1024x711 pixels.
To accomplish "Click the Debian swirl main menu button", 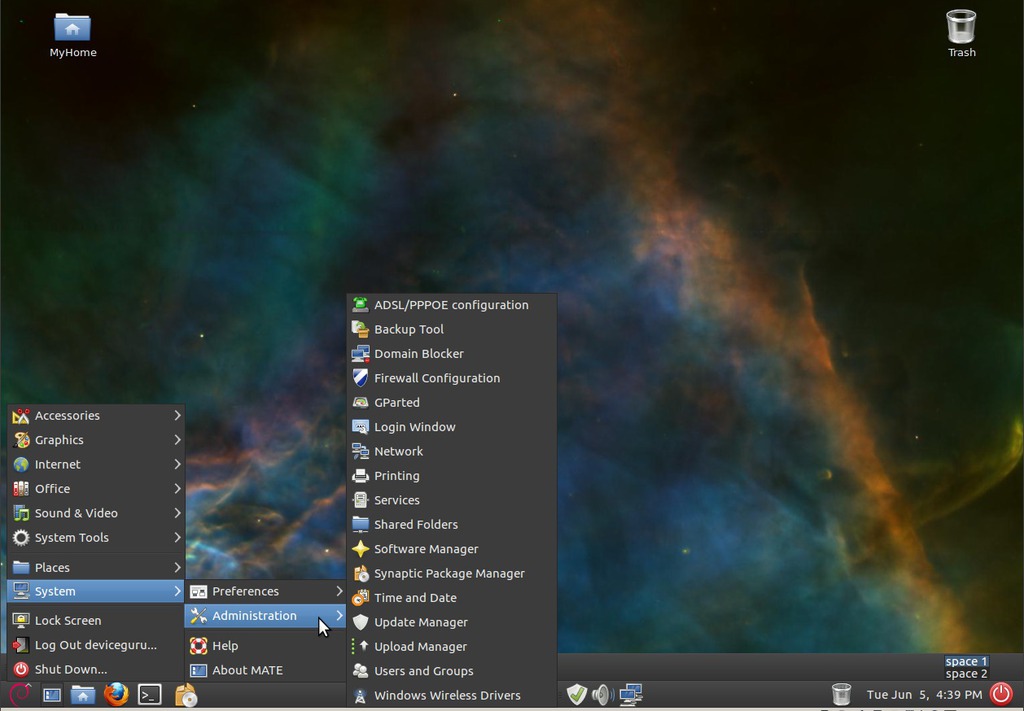I will 20,694.
